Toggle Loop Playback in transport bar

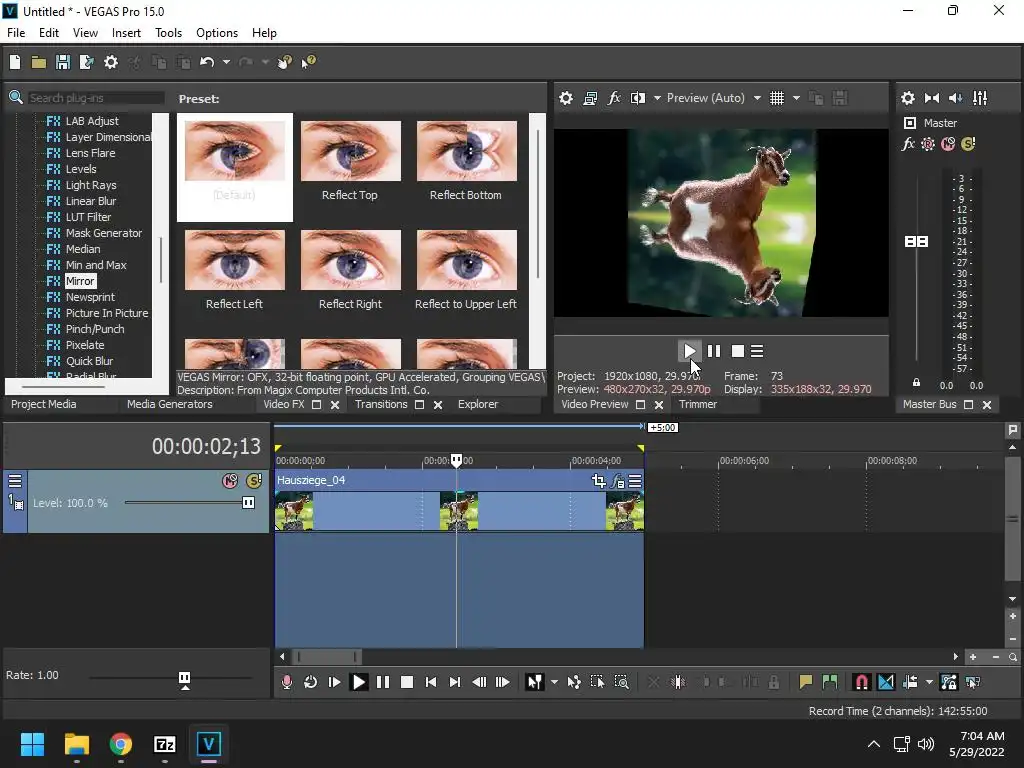pyautogui.click(x=310, y=682)
